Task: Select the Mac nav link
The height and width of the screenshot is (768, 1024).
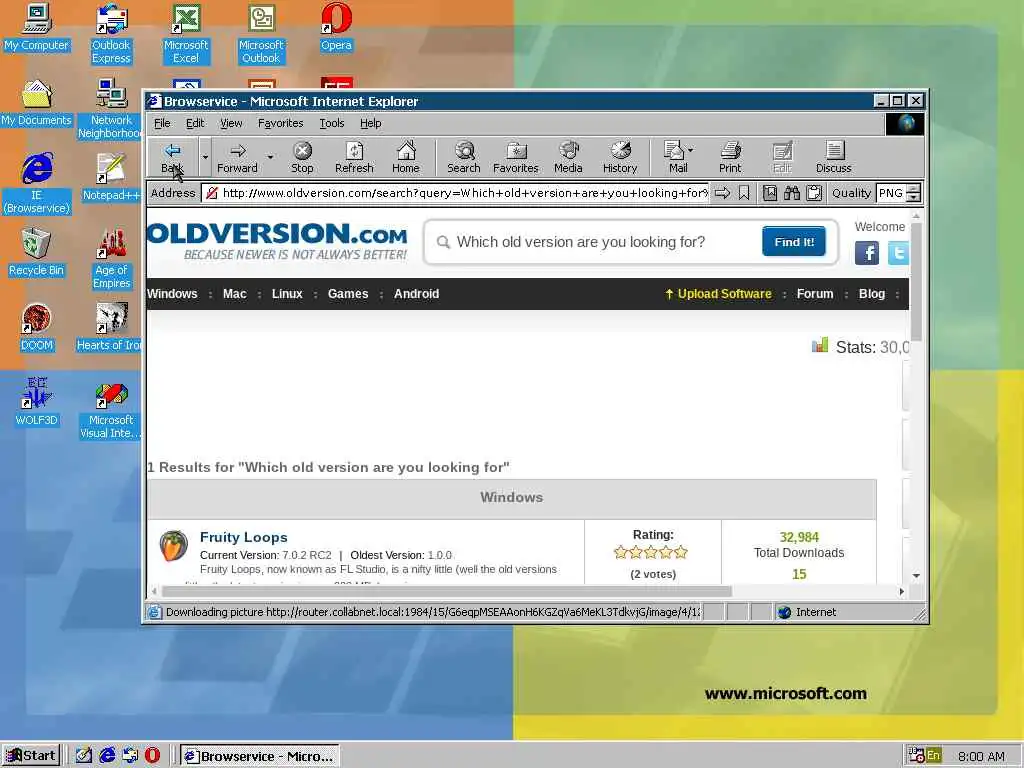Action: pos(234,294)
